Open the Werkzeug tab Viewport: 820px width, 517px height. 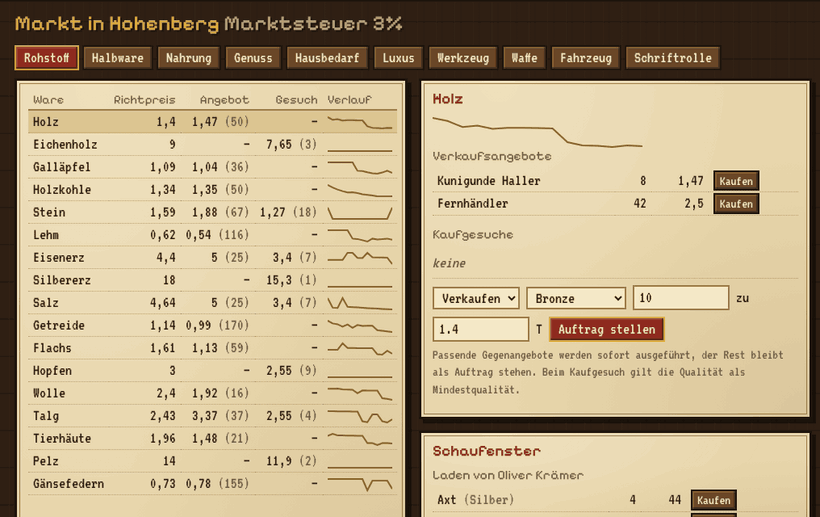pyautogui.click(x=463, y=58)
